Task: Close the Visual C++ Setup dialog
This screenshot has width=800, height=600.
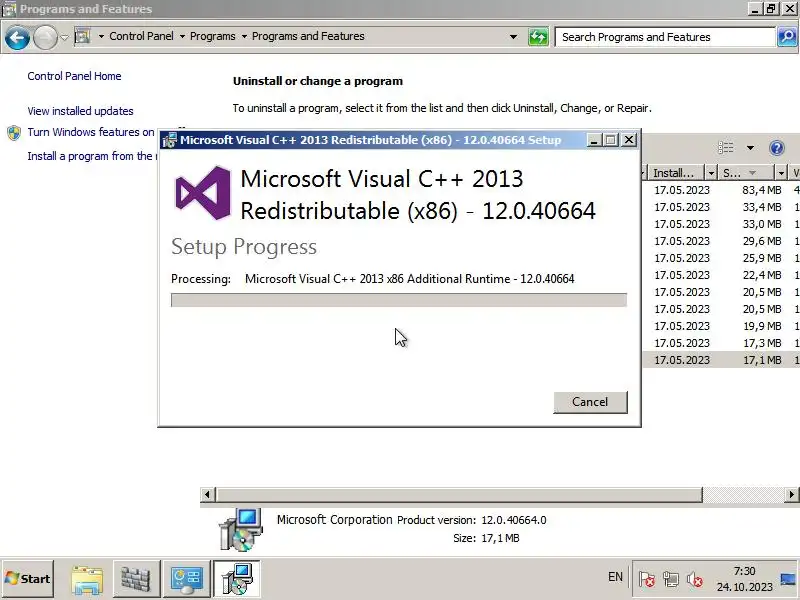Action: point(630,140)
